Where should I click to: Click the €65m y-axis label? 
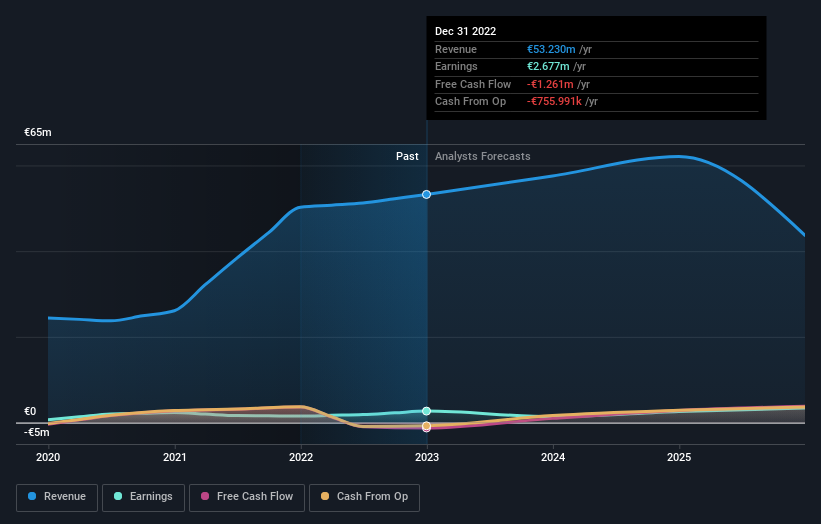pyautogui.click(x=38, y=132)
